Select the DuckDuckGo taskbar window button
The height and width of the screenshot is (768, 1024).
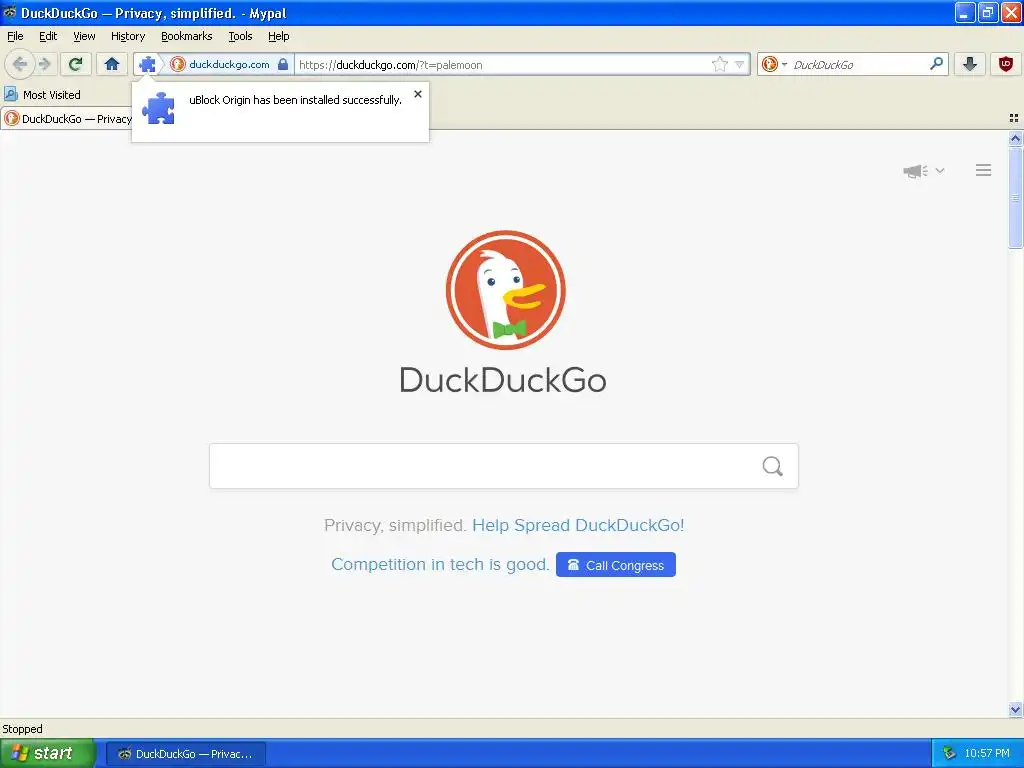(186, 754)
